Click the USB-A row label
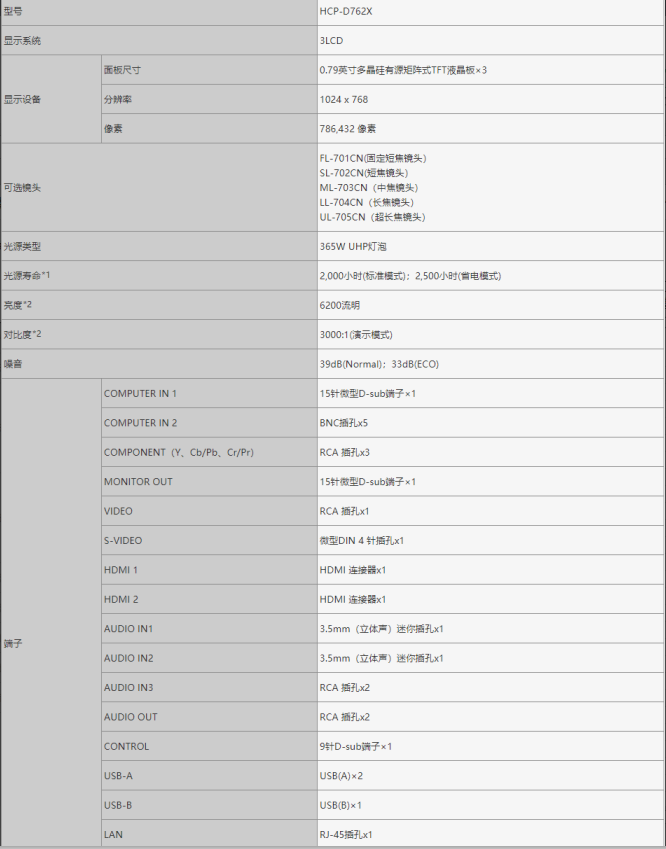The image size is (666, 849). (118, 776)
